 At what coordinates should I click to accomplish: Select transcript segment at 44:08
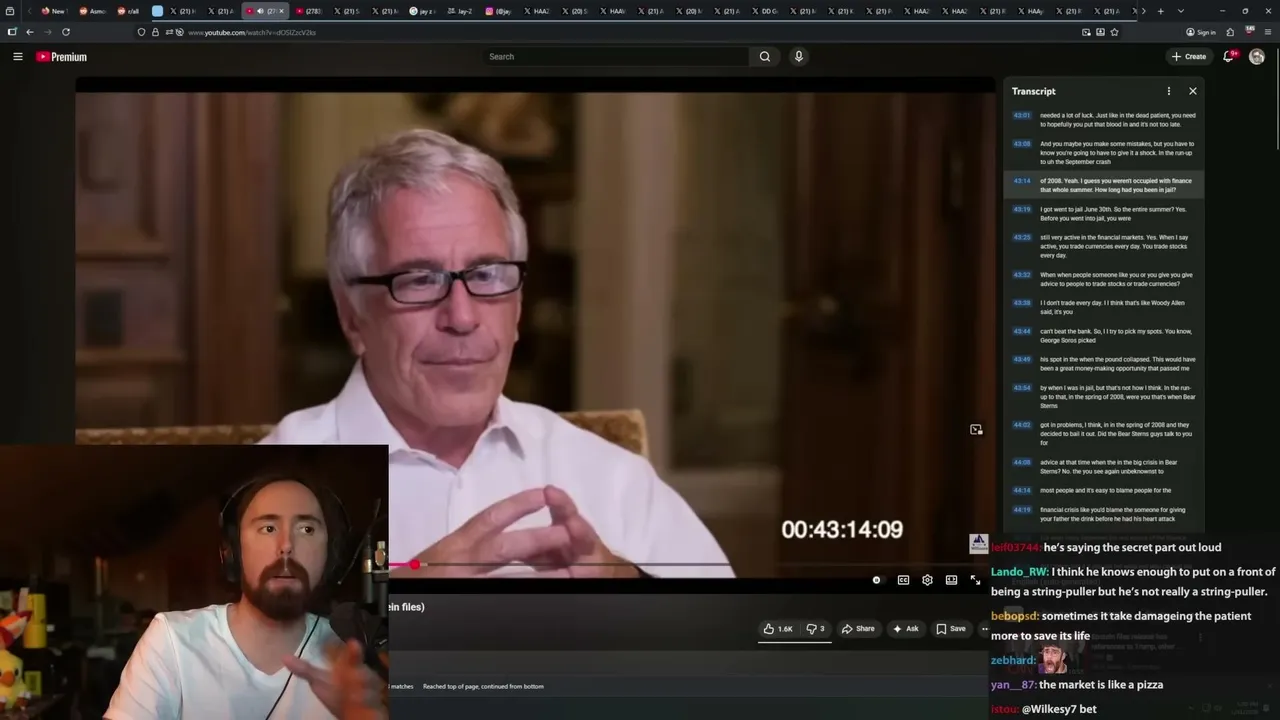click(x=1104, y=467)
